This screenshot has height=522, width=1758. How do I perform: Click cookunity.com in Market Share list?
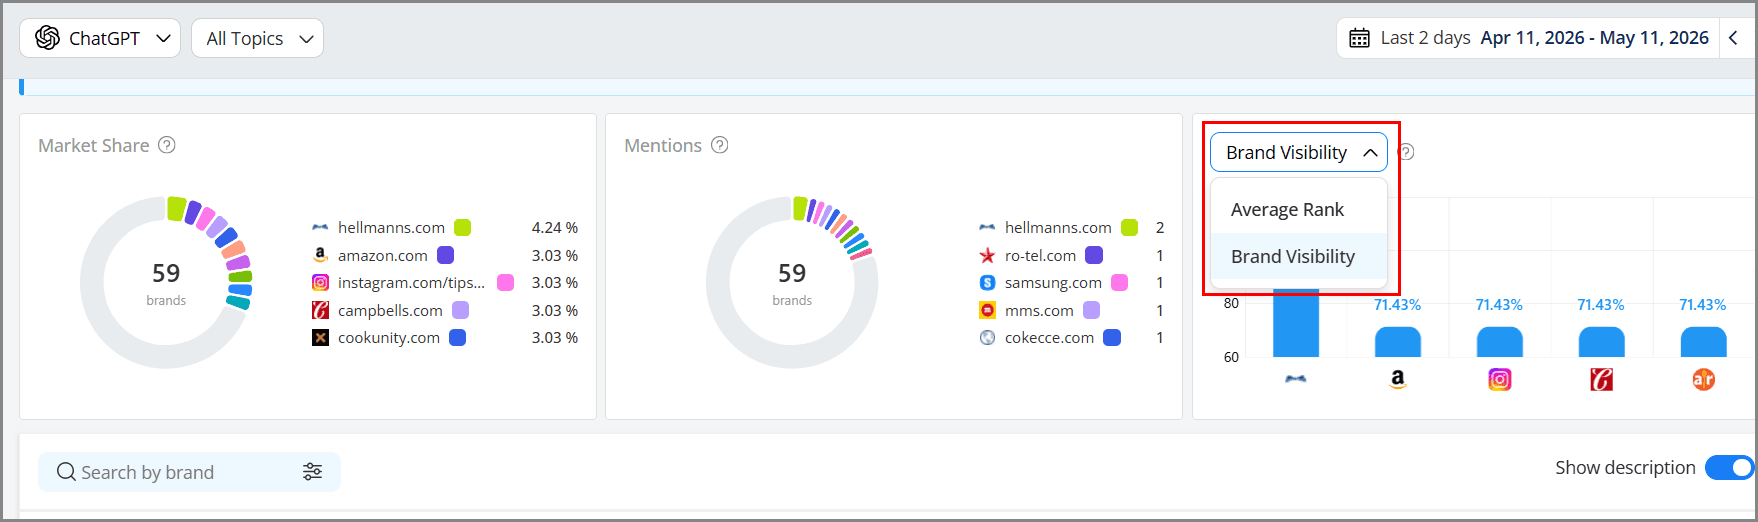pos(389,338)
